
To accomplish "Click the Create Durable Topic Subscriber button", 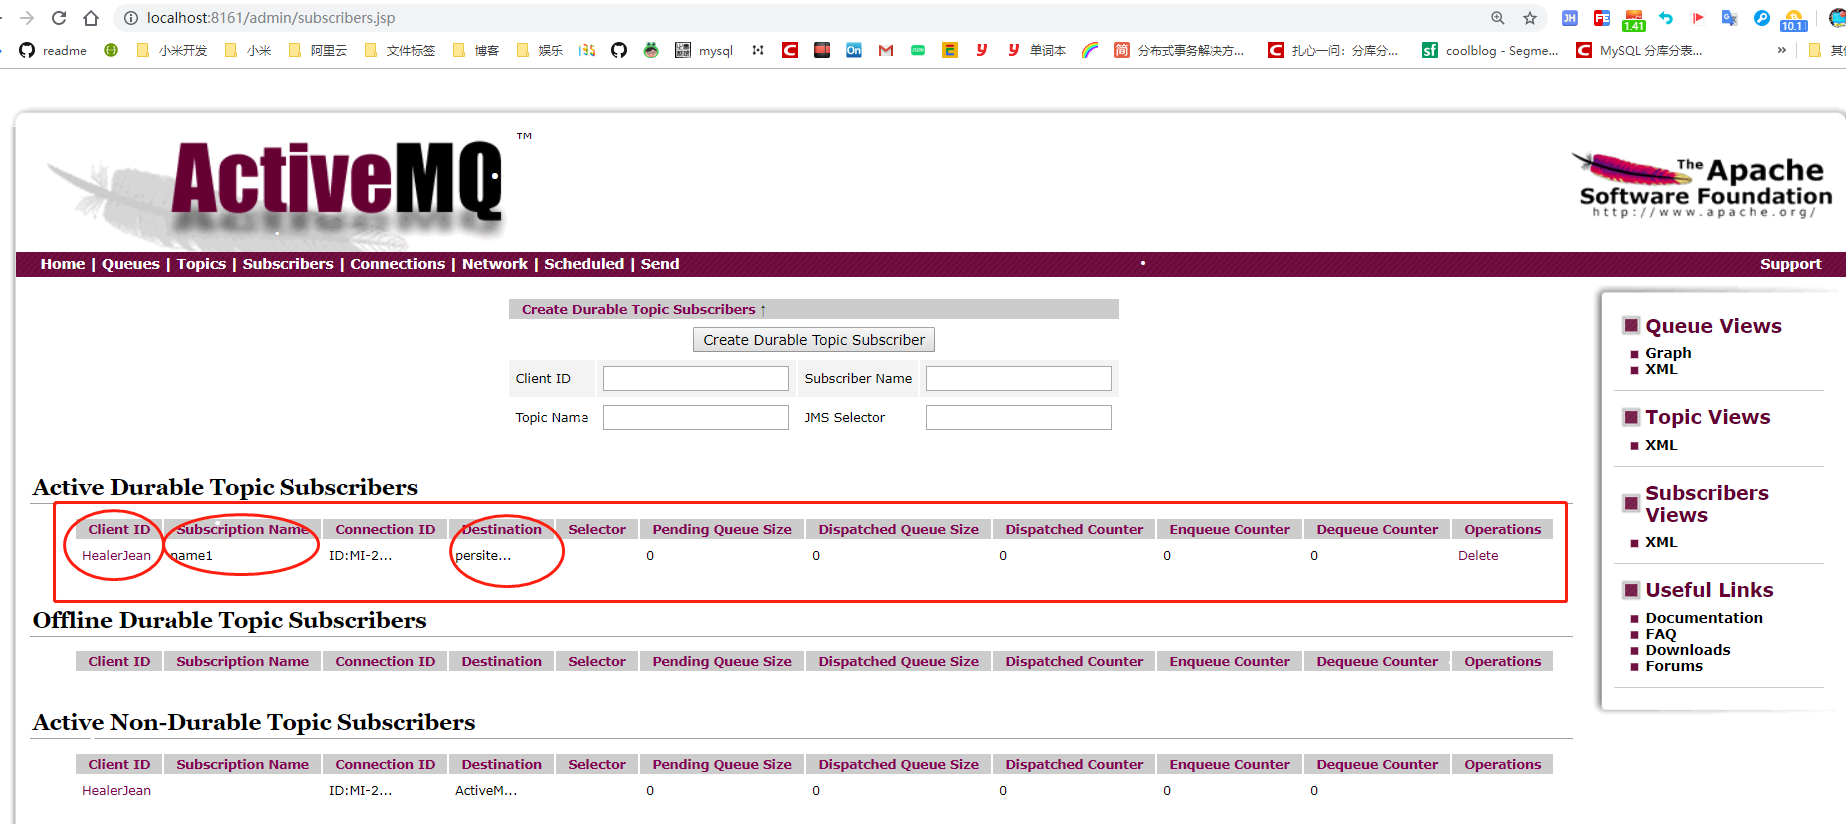I will (x=814, y=340).
